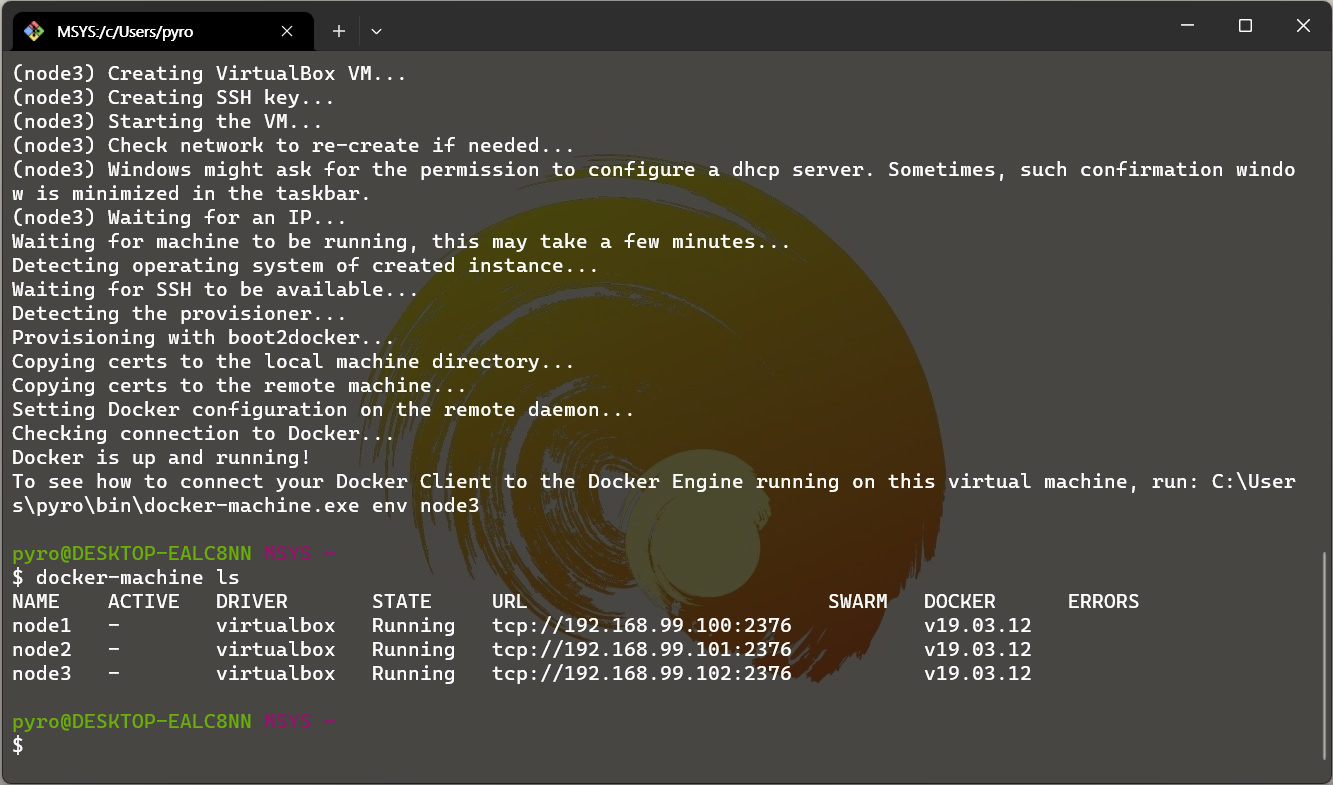
Task: Click the STATE column header
Action: point(402,602)
